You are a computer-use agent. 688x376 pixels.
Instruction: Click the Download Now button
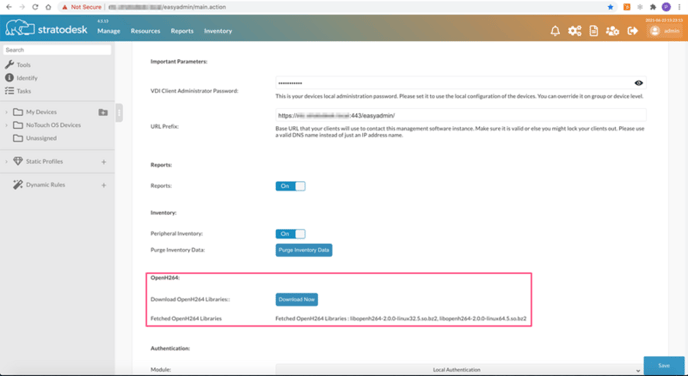pos(297,300)
